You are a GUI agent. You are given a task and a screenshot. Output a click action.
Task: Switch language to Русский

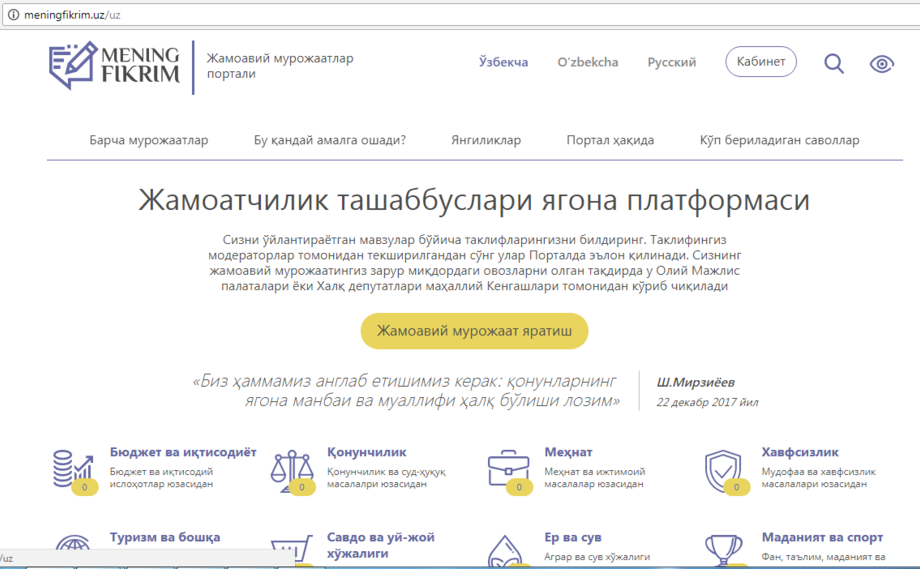(672, 62)
